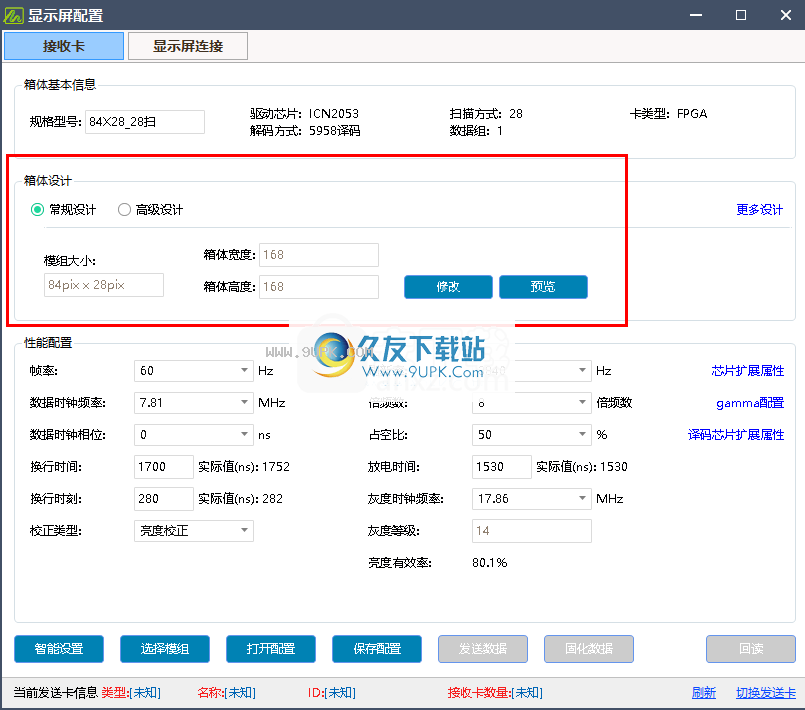
Task: Click the 数据组: 1 text
Action: click(x=476, y=131)
